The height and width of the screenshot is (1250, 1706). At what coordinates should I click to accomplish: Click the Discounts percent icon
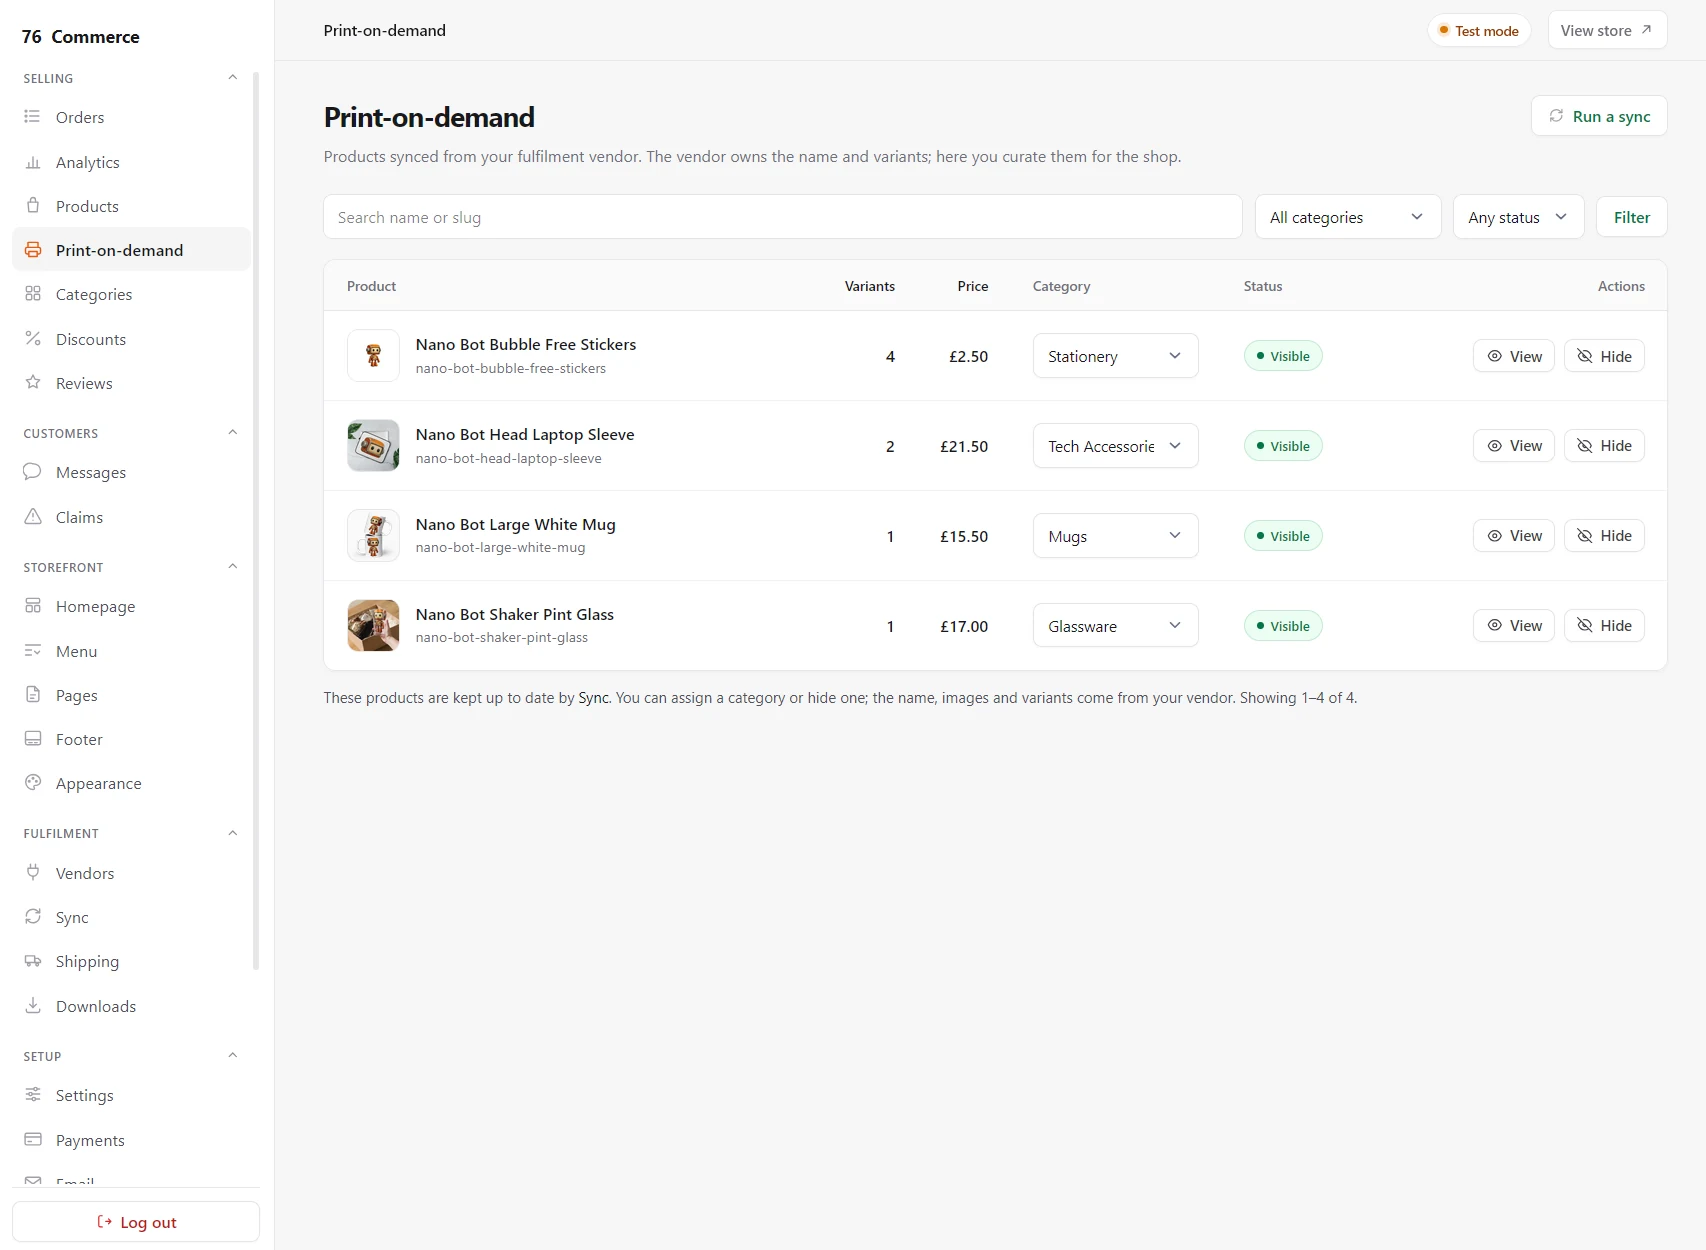coord(33,339)
